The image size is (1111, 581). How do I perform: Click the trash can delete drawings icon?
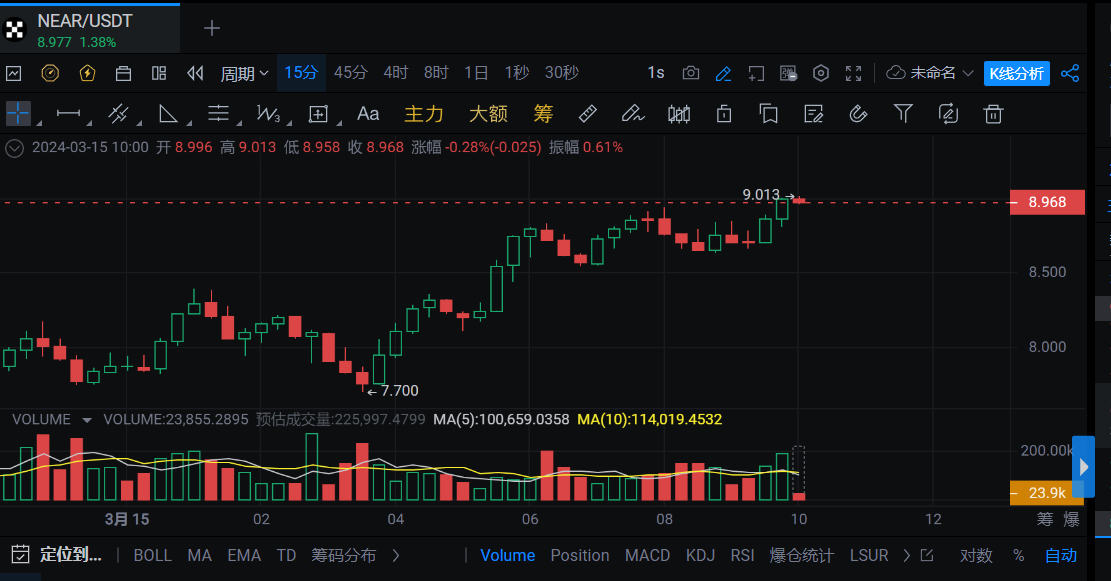tap(993, 114)
